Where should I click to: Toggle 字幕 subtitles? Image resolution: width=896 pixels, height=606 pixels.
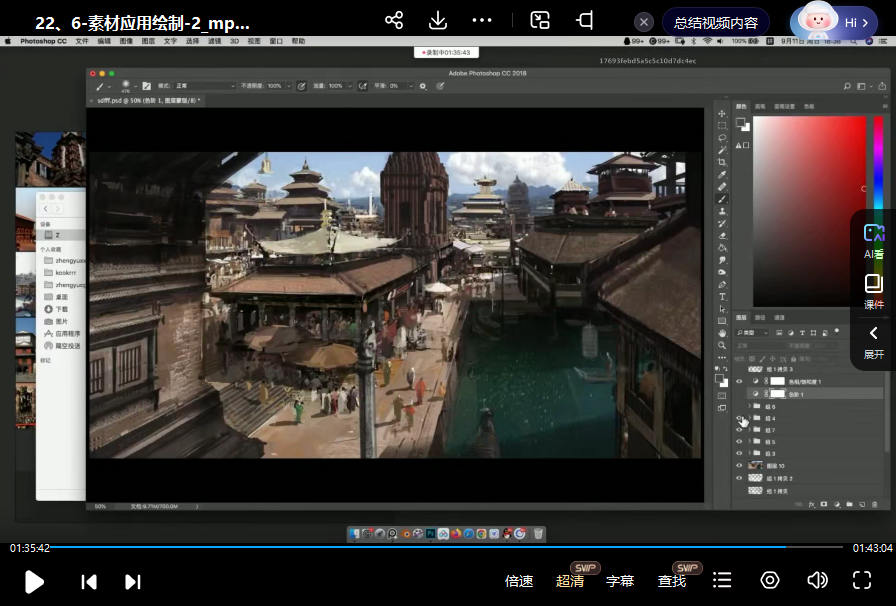(x=620, y=581)
